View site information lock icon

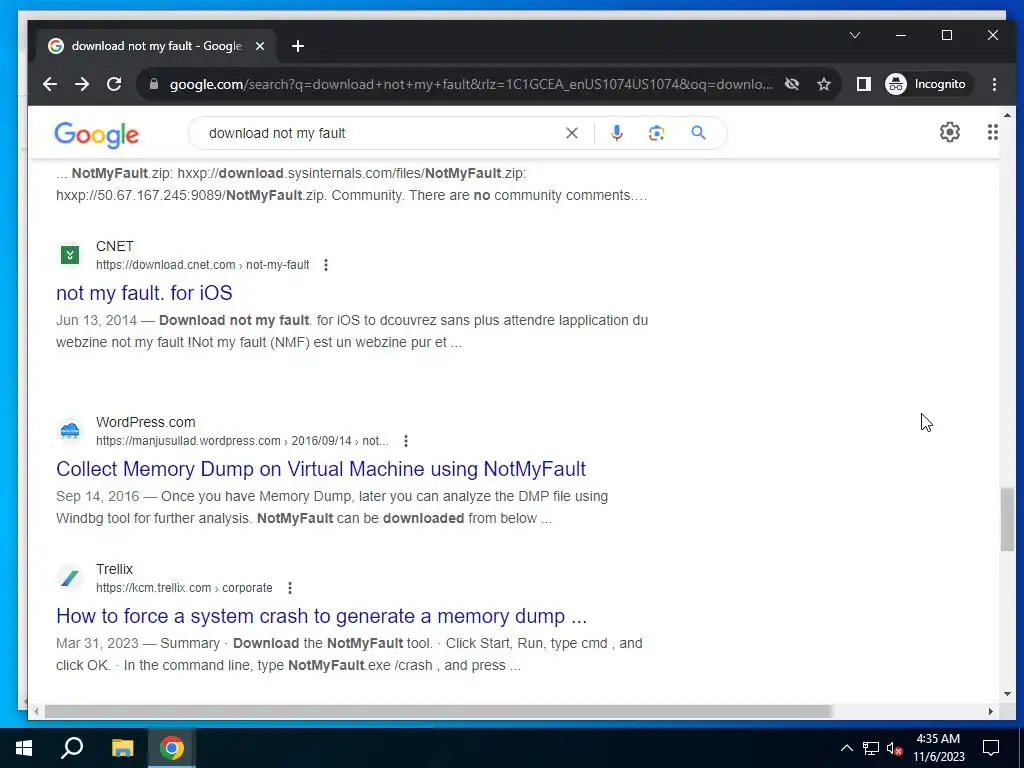click(153, 84)
